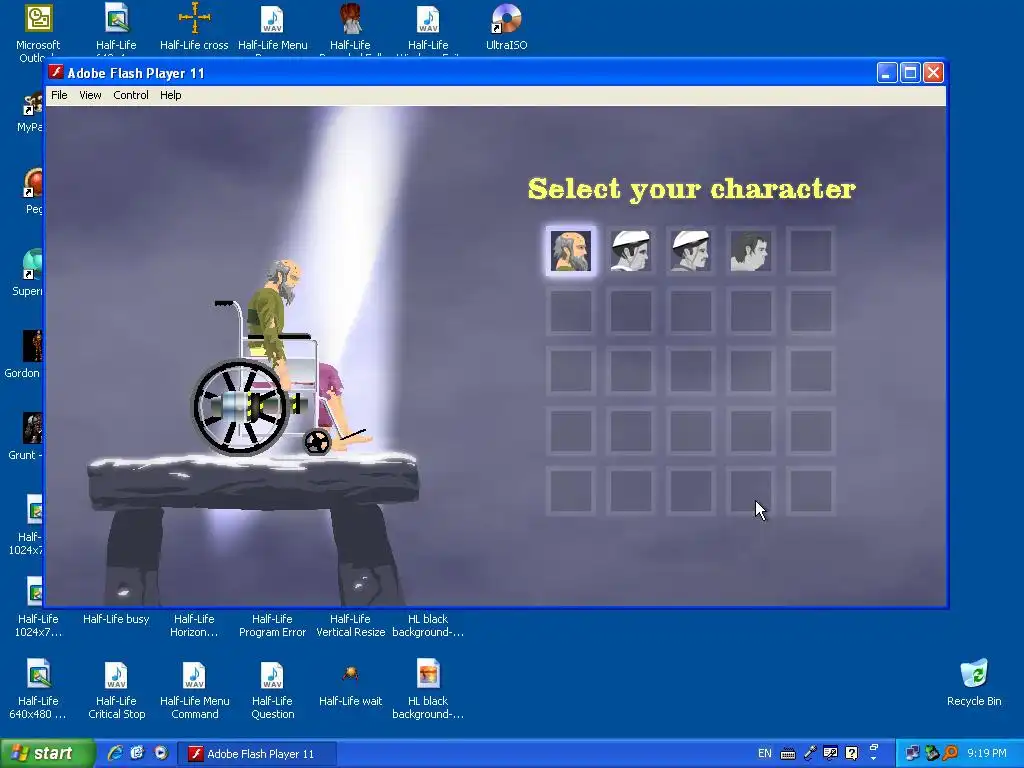The width and height of the screenshot is (1024, 768).
Task: Click the language bar help question icon
Action: [852, 753]
